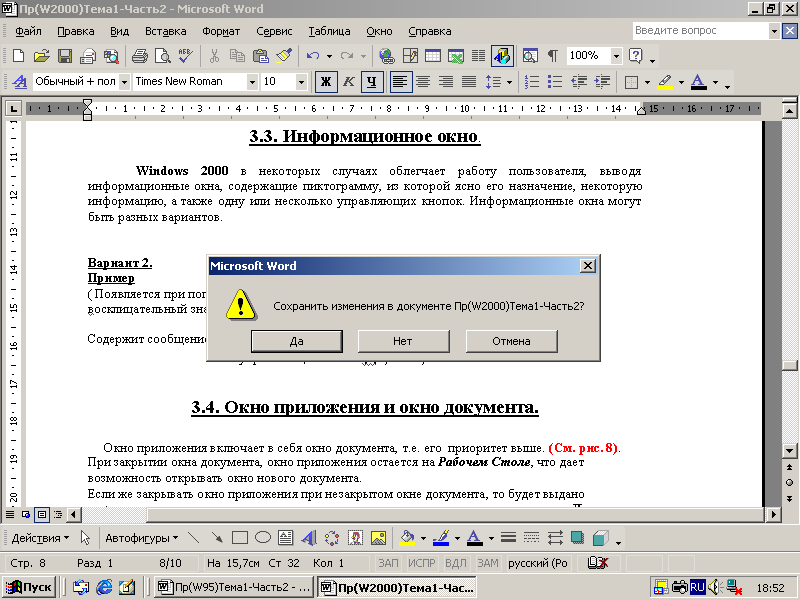This screenshot has width=800, height=600.
Task: Increase paragraph indent
Action: click(x=602, y=82)
